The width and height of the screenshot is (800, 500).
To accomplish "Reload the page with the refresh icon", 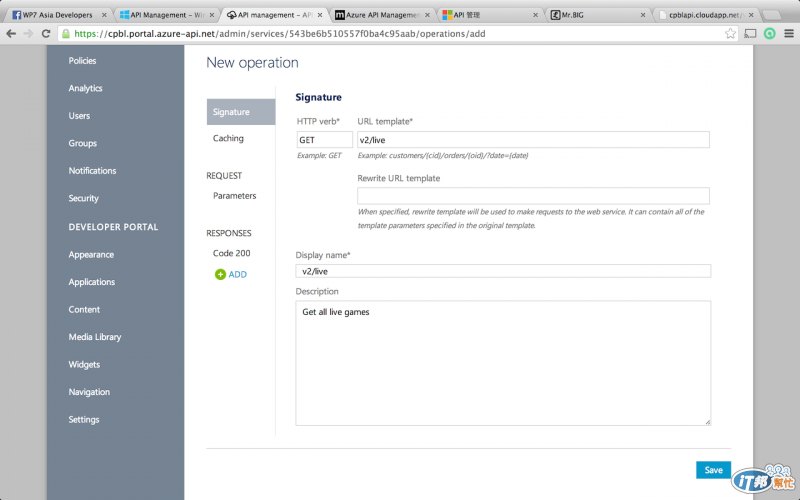I will (46, 34).
